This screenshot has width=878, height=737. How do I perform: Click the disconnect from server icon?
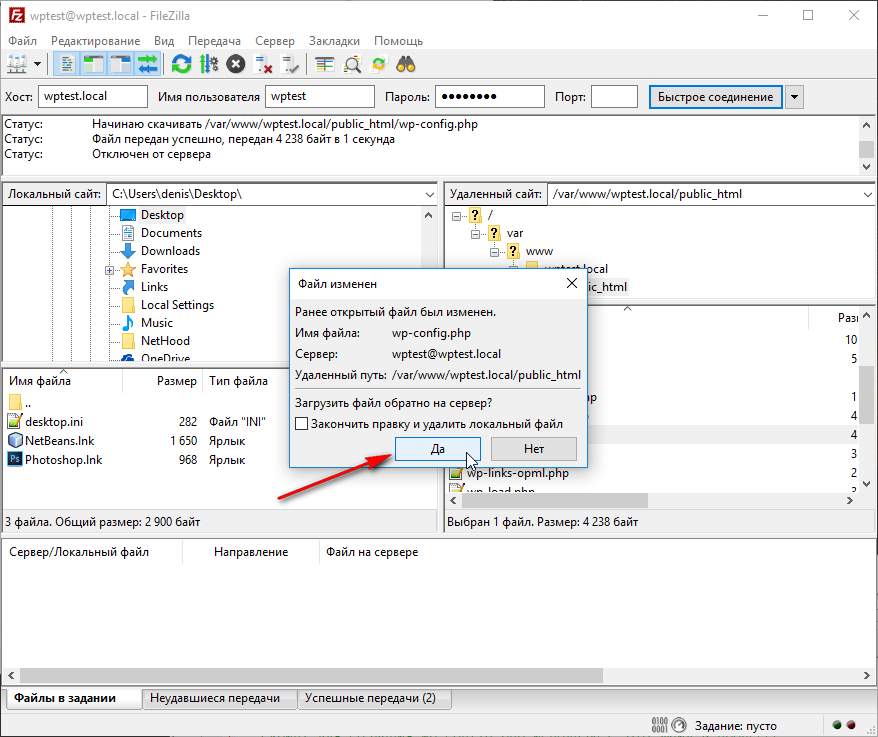click(264, 64)
